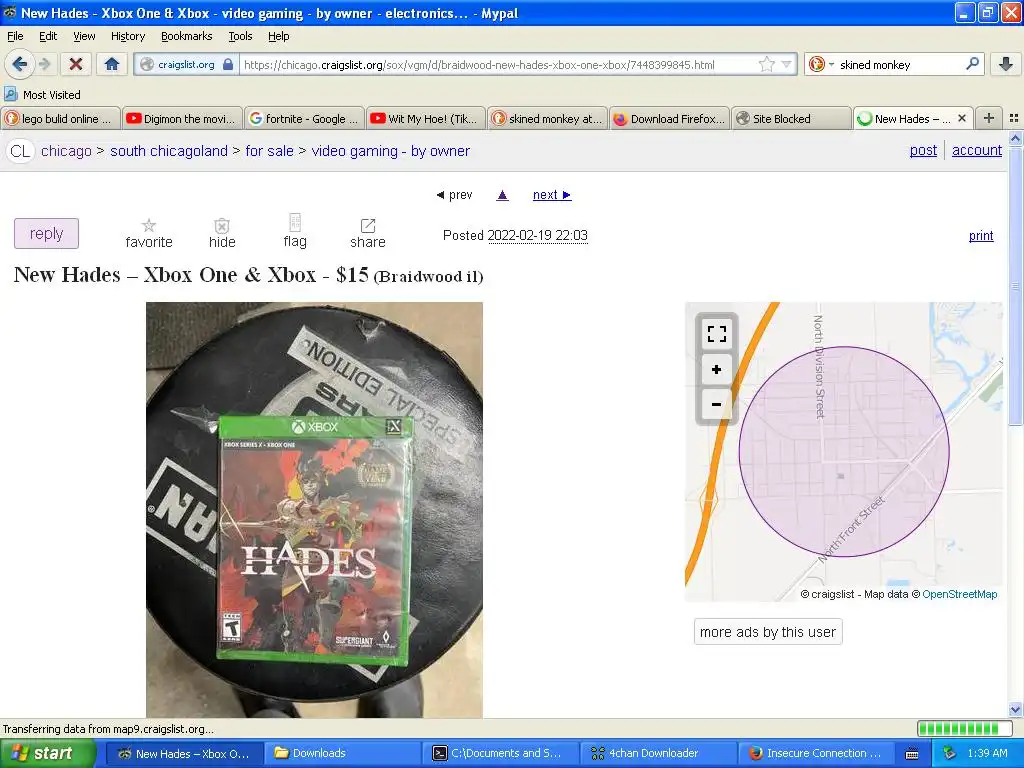Click the account link

tap(976, 150)
